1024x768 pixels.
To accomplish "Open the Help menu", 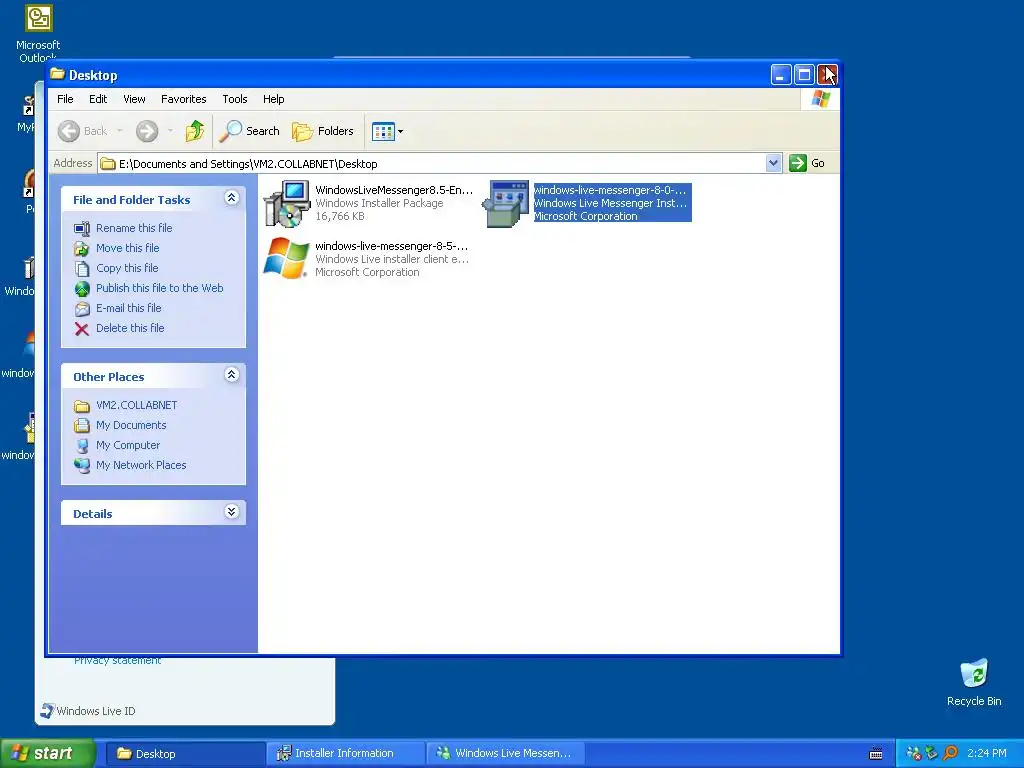I will pos(274,99).
